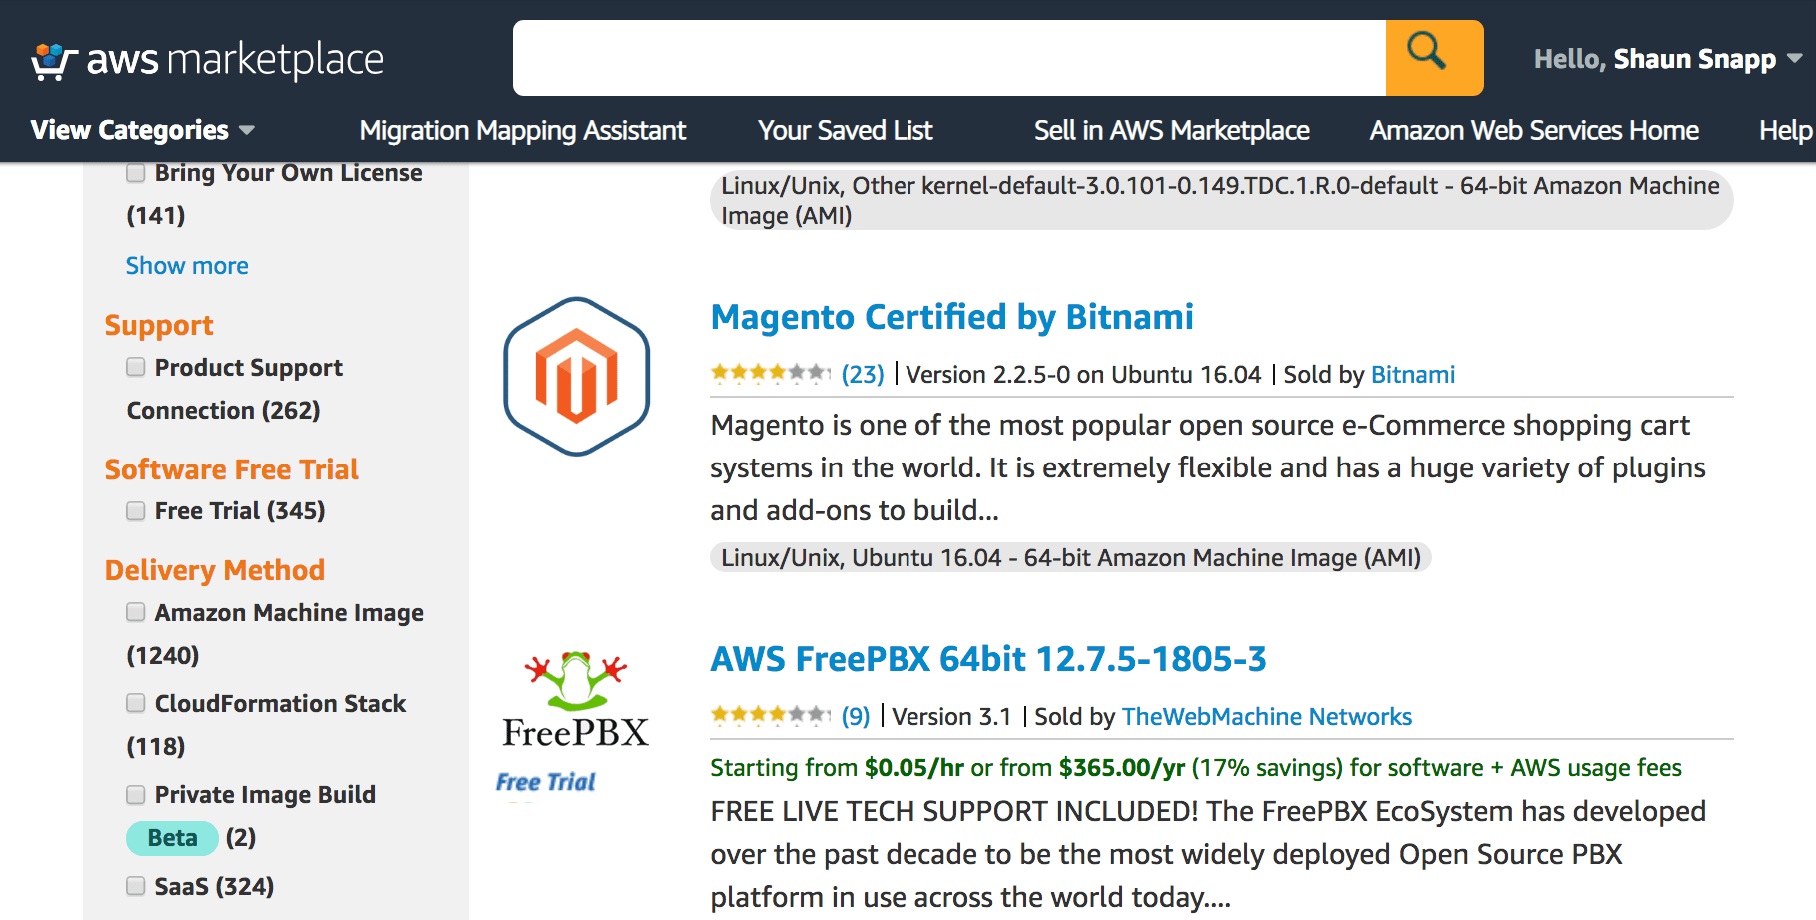Check the Free Trial (345) filter
Viewport: 1816px width, 920px height.
pyautogui.click(x=136, y=511)
